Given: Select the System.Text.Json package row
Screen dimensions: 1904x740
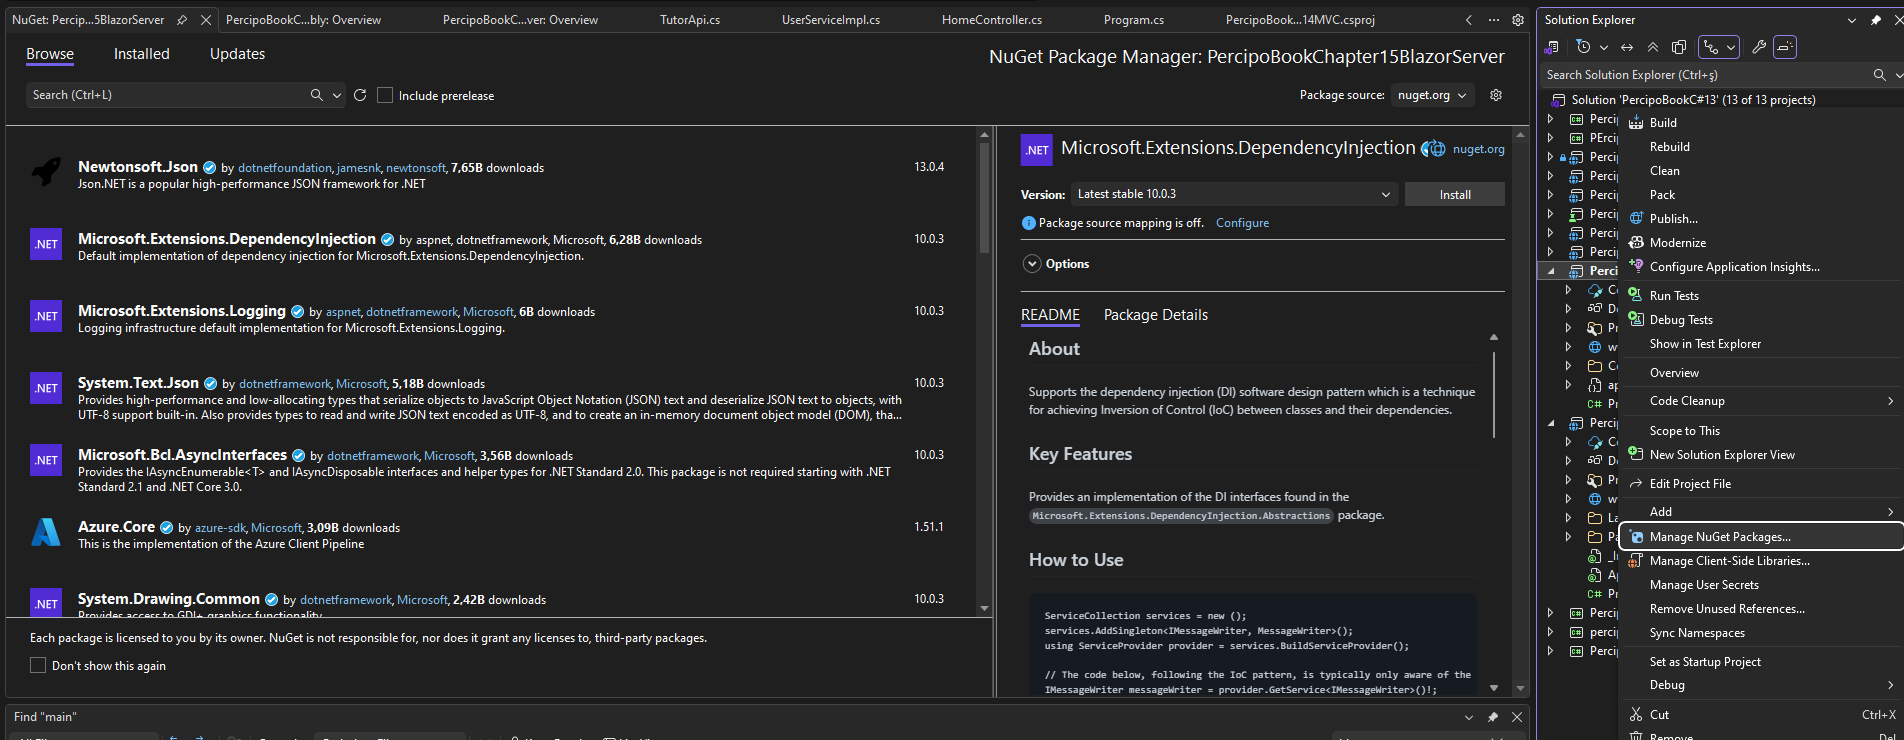Looking at the screenshot, I should (490, 398).
